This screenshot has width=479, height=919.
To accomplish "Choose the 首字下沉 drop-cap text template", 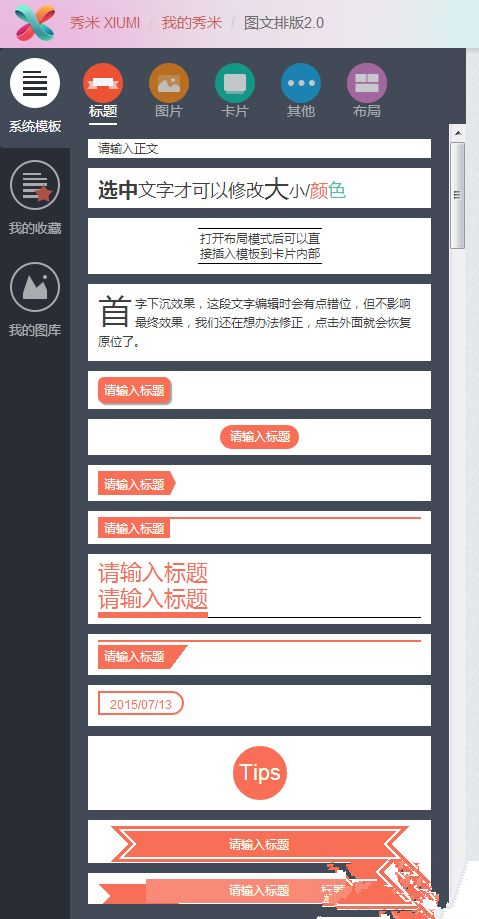I will click(x=259, y=322).
